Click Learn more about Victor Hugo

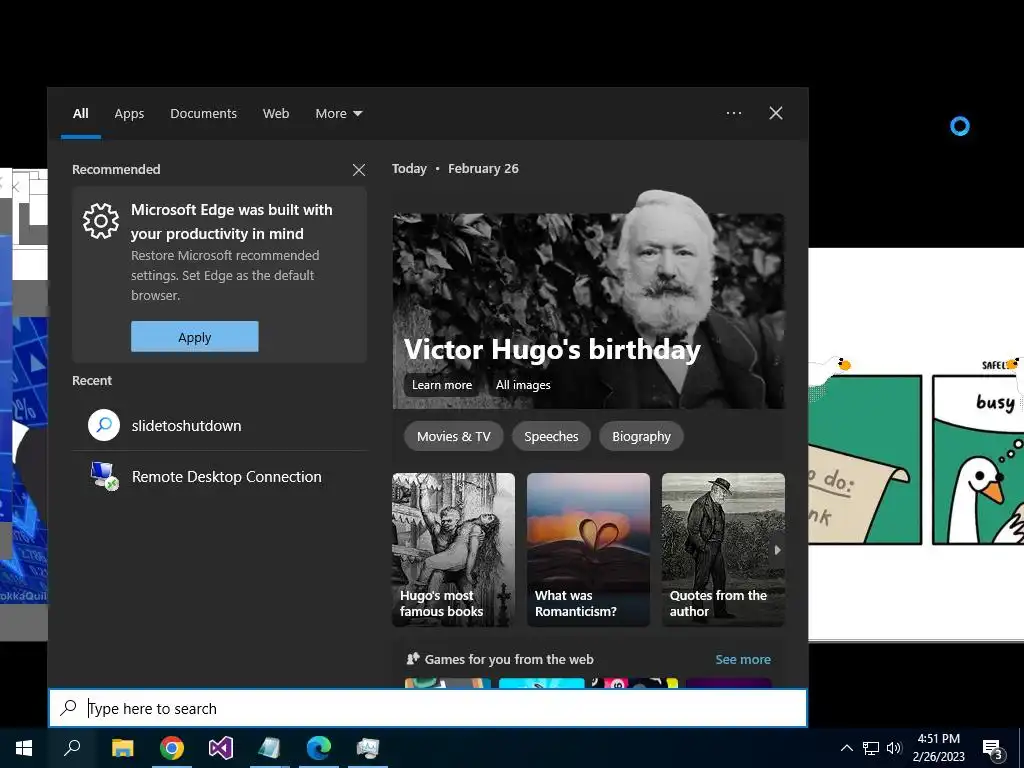pos(441,385)
